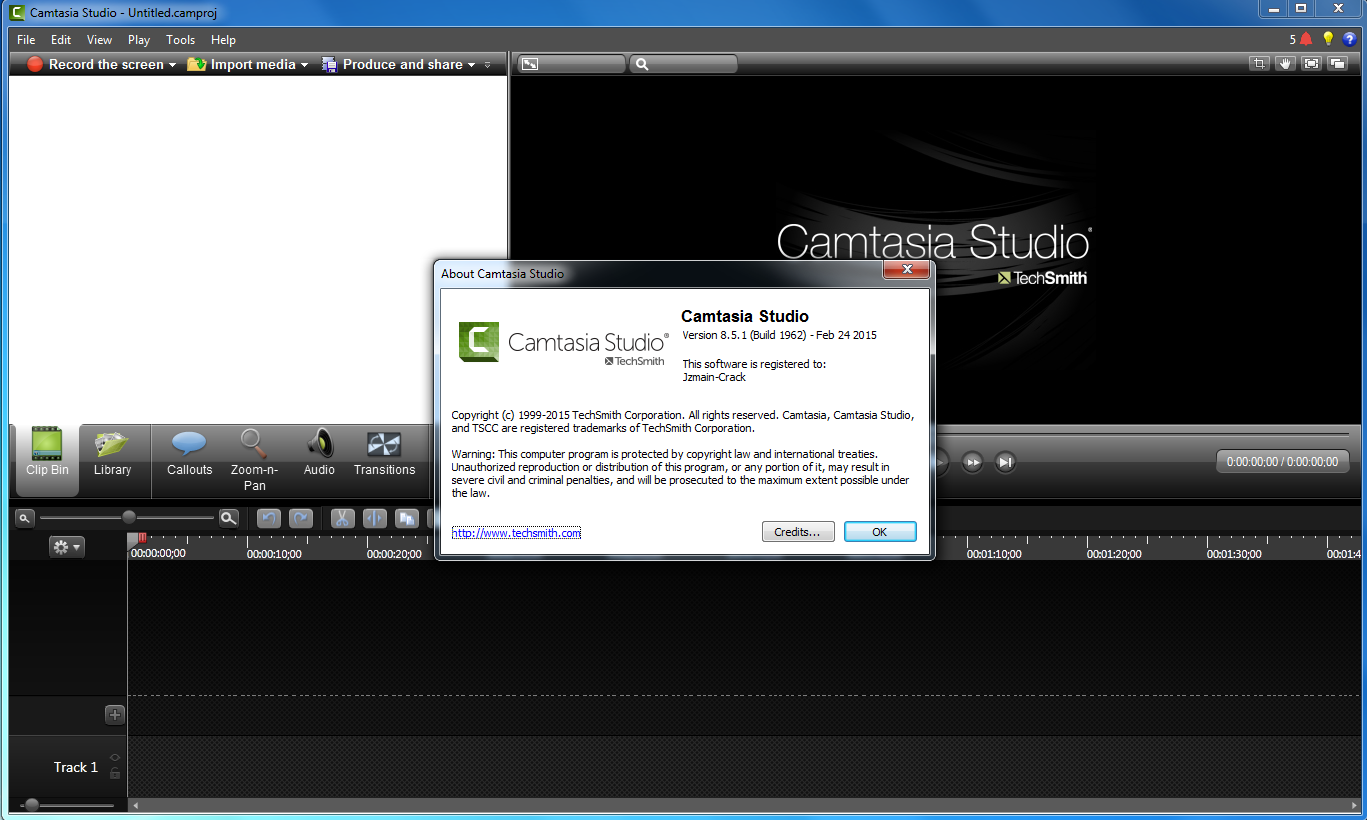Viewport: 1367px width, 820px height.
Task: Open the timeline gear settings dropdown
Action: [x=67, y=547]
